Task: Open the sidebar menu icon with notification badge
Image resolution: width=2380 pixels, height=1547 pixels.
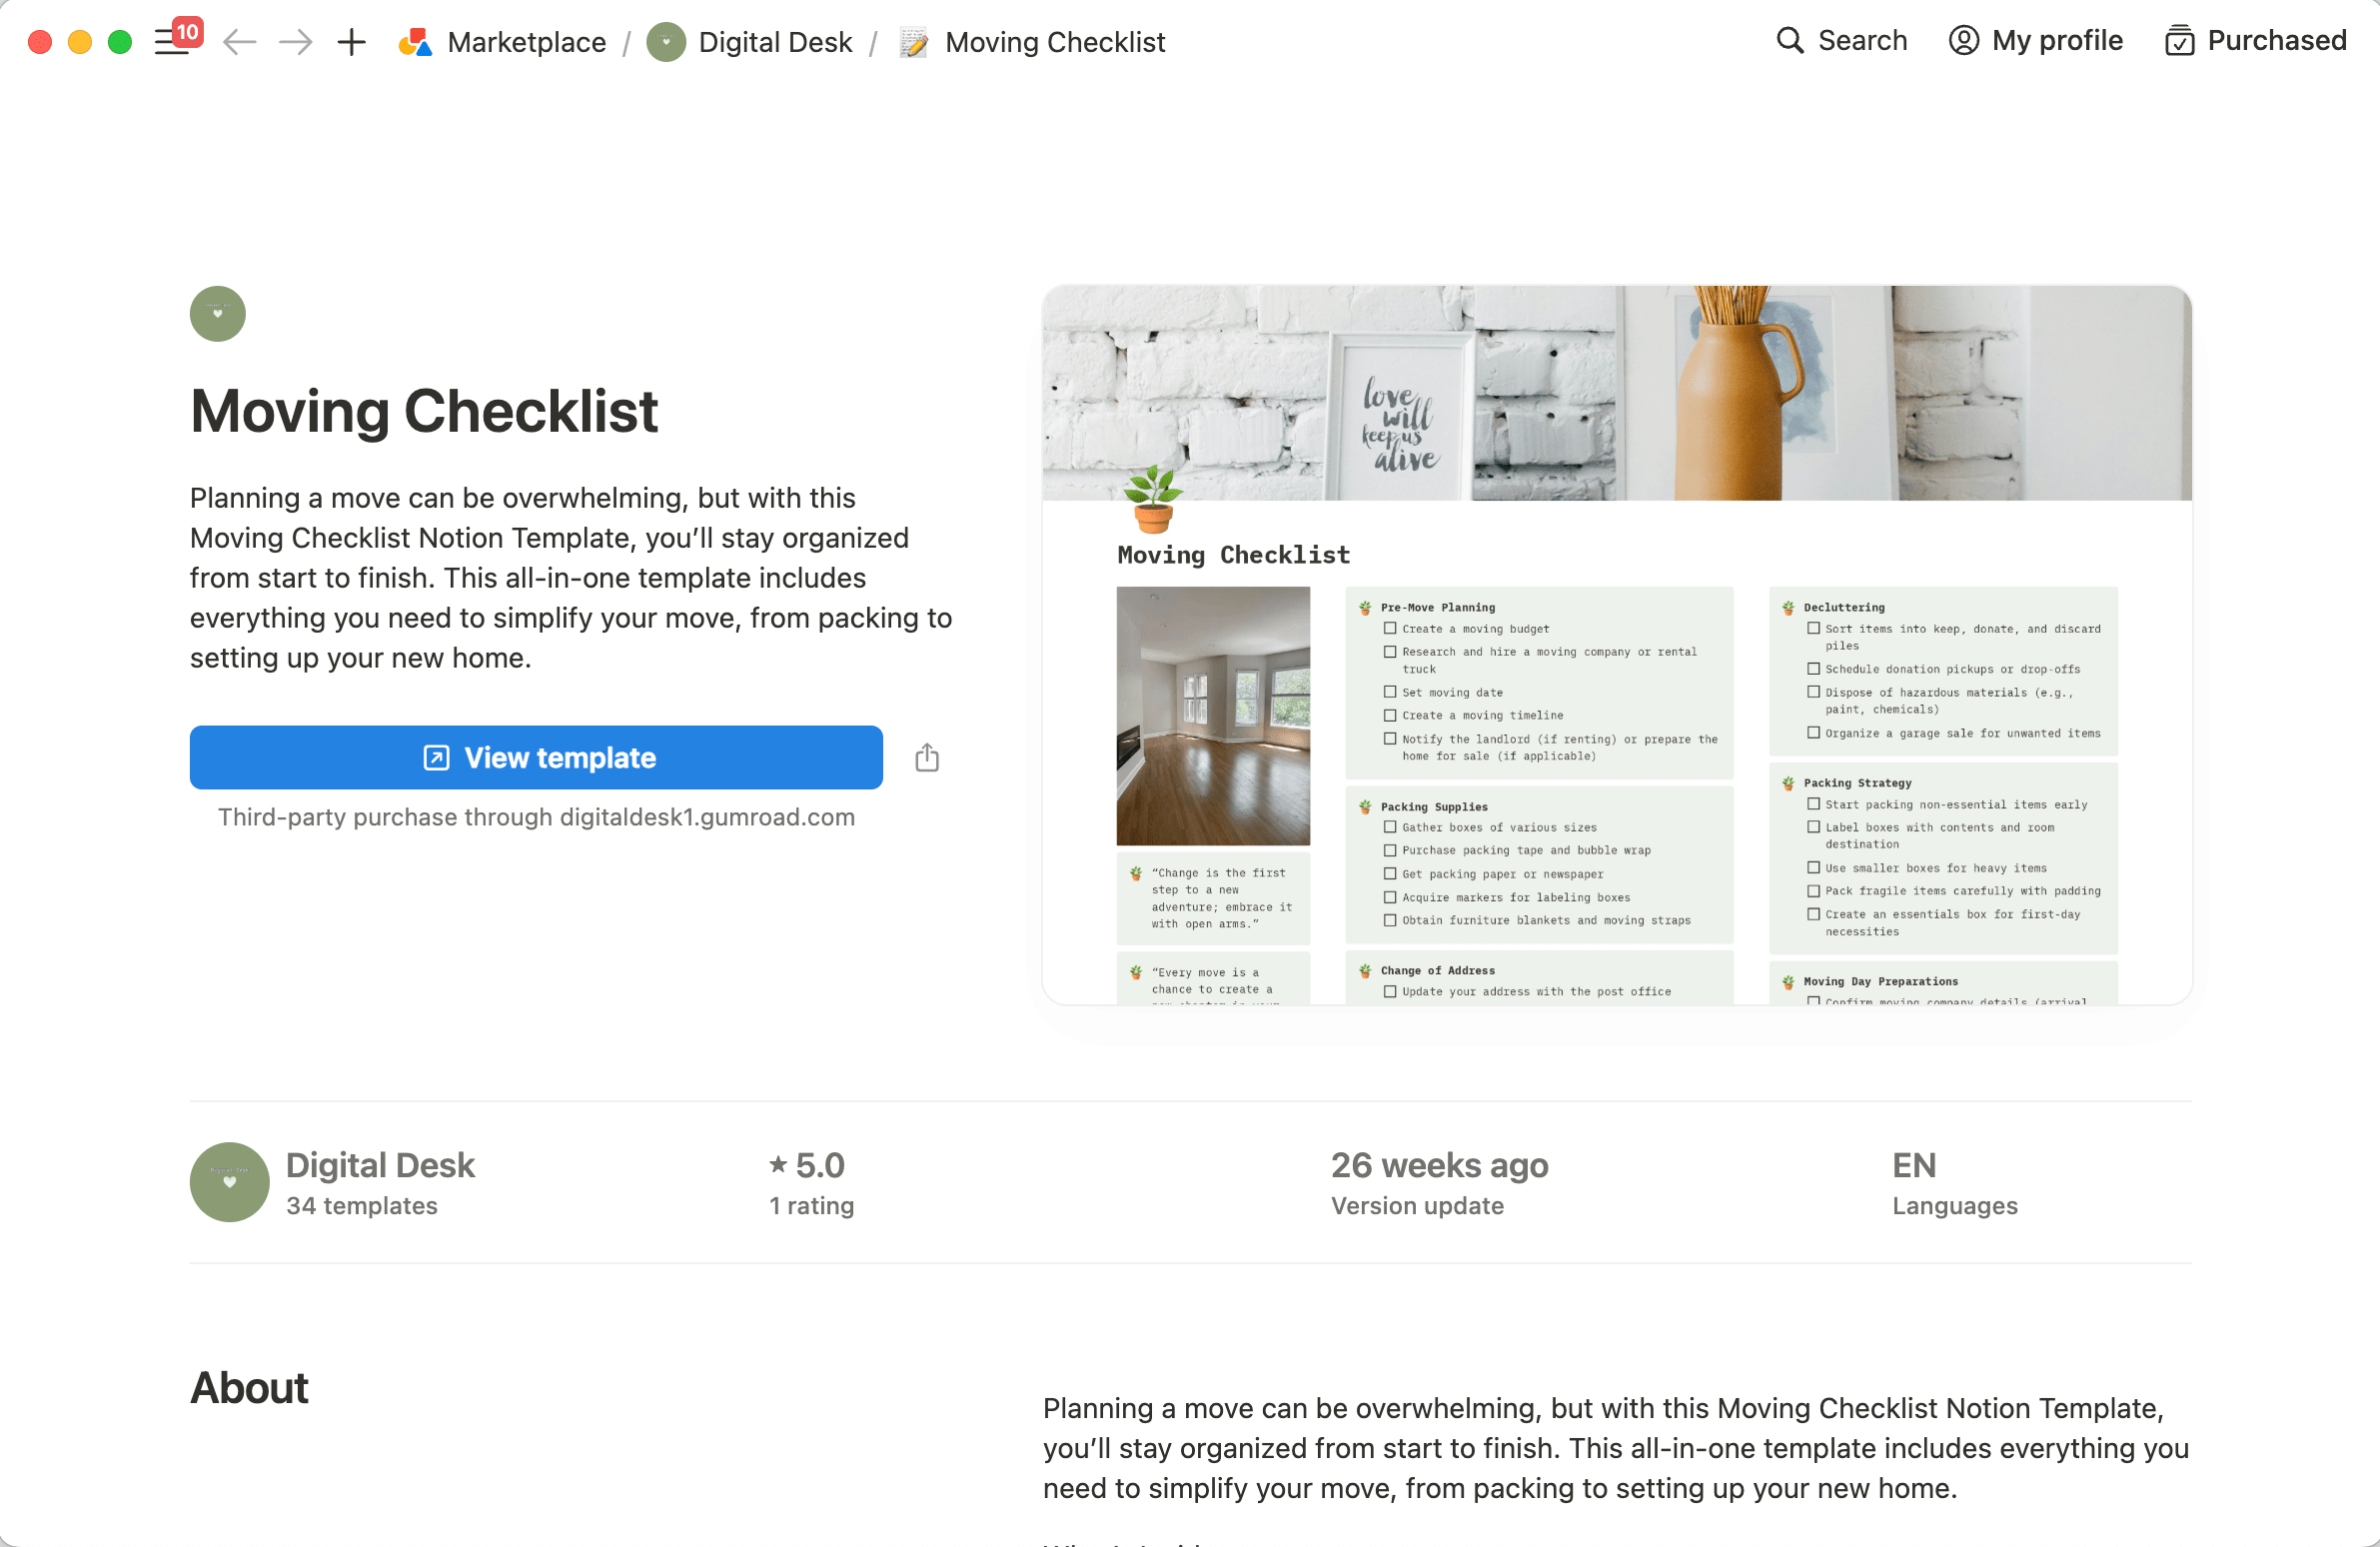Action: (173, 42)
